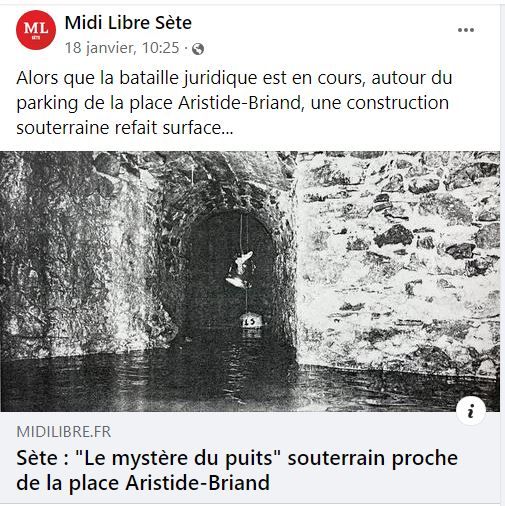Viewport: 505px width, 506px height.
Task: Open the article preview tunnel photo
Action: point(250,281)
